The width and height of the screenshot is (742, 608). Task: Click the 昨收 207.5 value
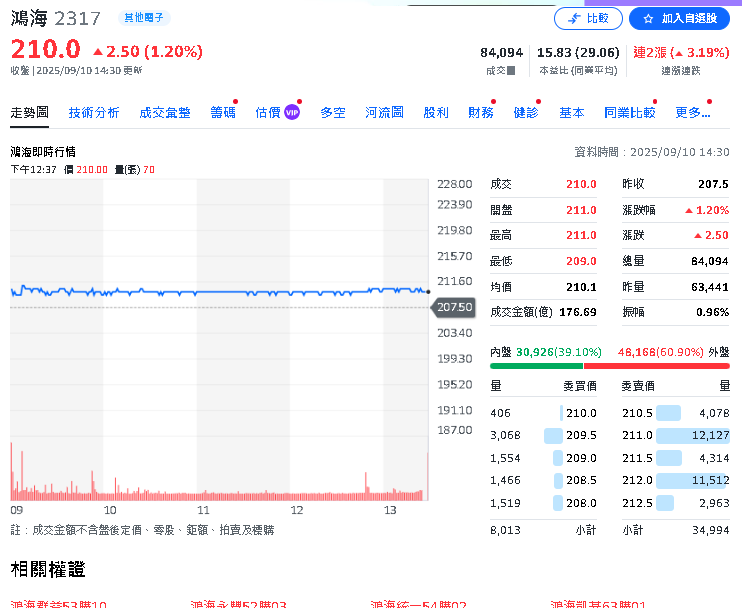pyautogui.click(x=713, y=184)
